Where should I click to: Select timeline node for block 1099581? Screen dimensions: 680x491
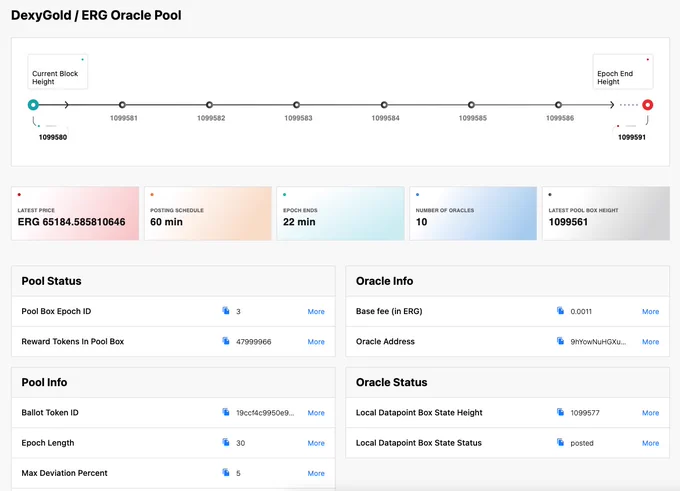pyautogui.click(x=122, y=105)
